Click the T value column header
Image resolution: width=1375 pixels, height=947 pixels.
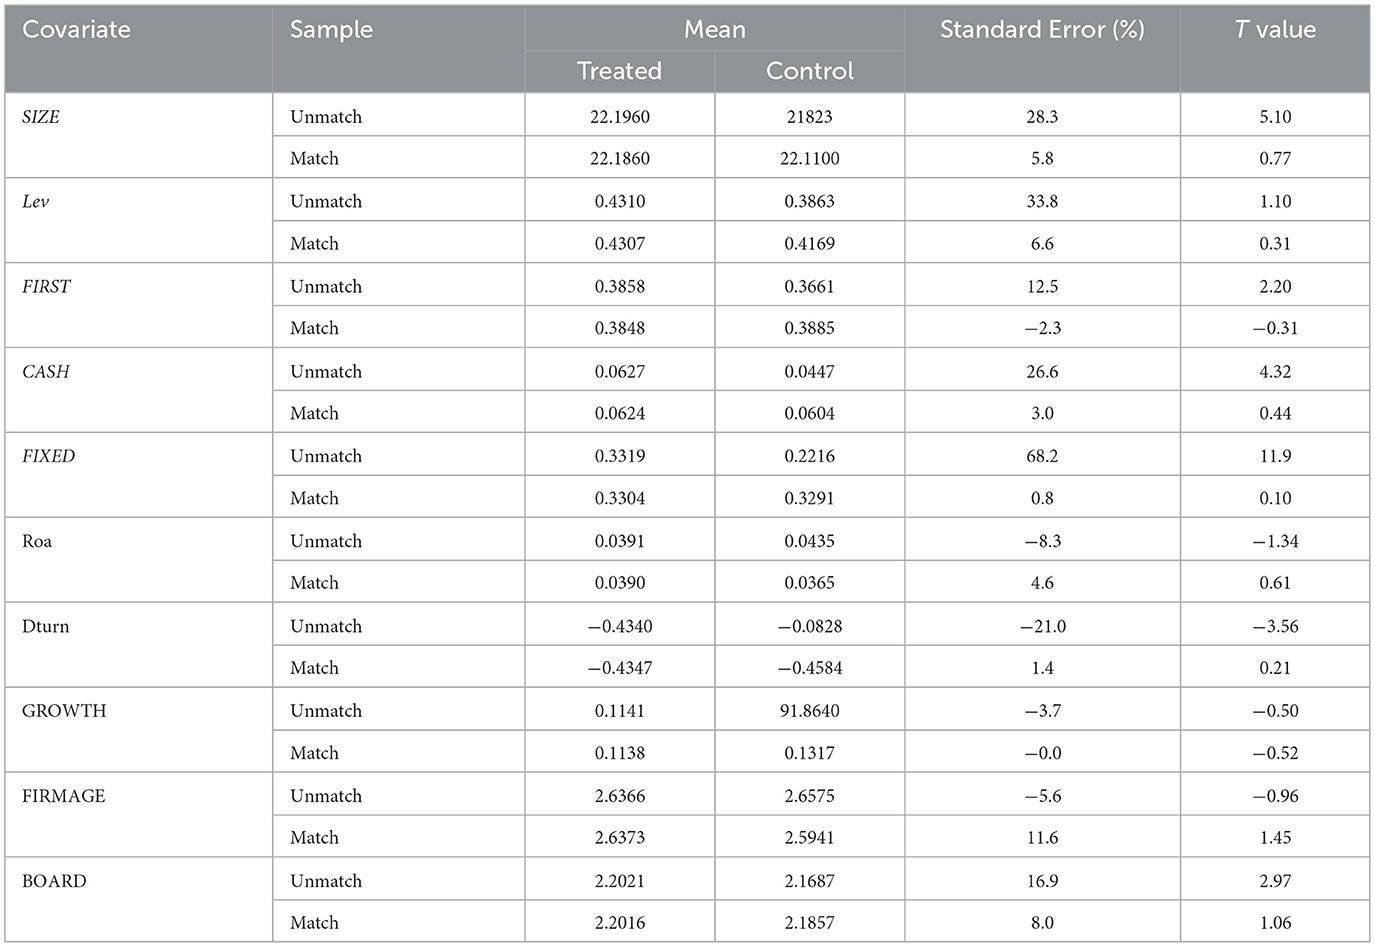[x=1275, y=30]
